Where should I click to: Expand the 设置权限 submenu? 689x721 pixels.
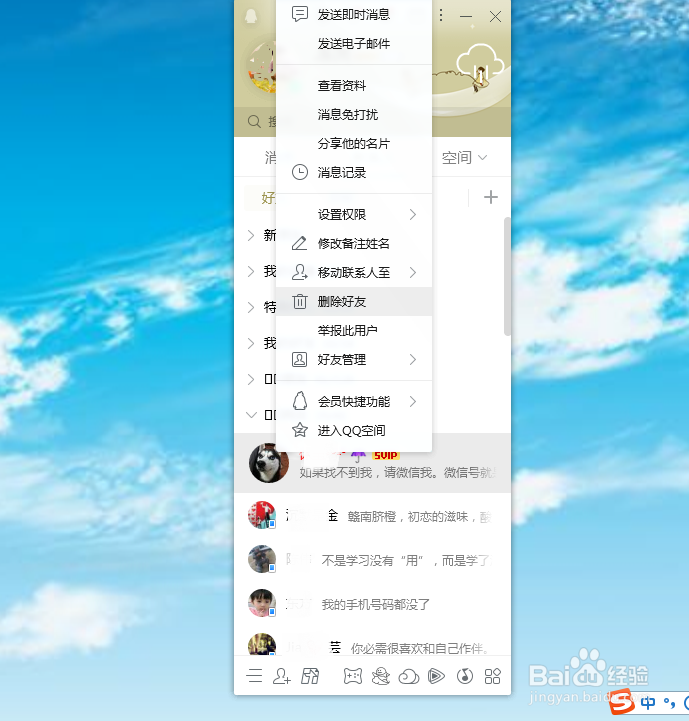click(x=354, y=214)
